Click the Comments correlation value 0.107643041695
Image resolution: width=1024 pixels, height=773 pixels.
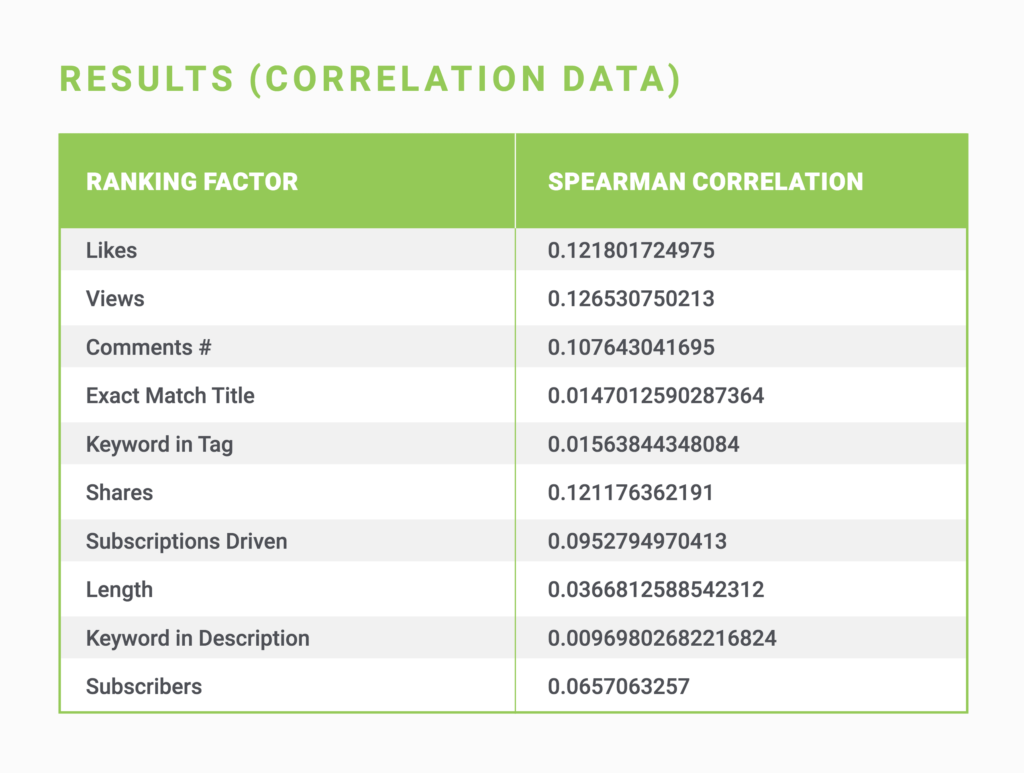(x=631, y=347)
